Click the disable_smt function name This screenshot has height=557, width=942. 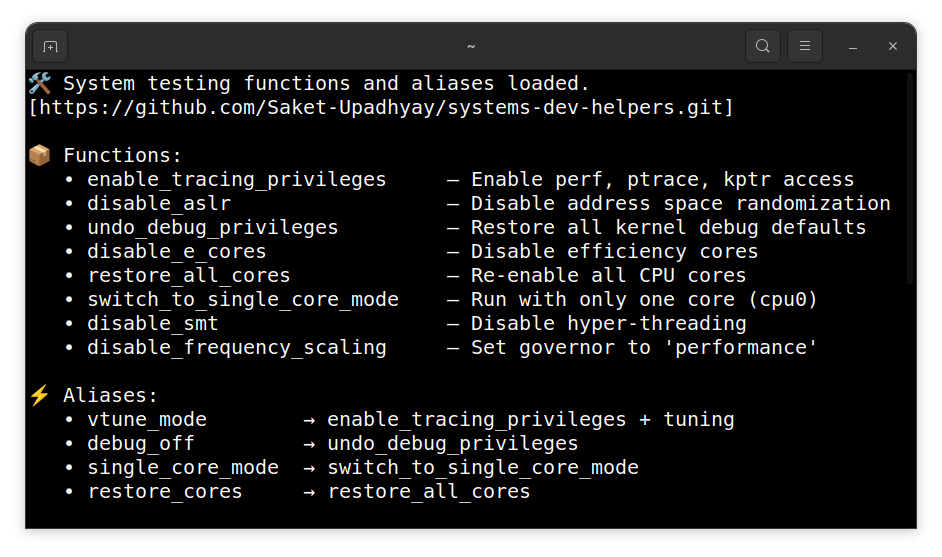click(x=153, y=324)
